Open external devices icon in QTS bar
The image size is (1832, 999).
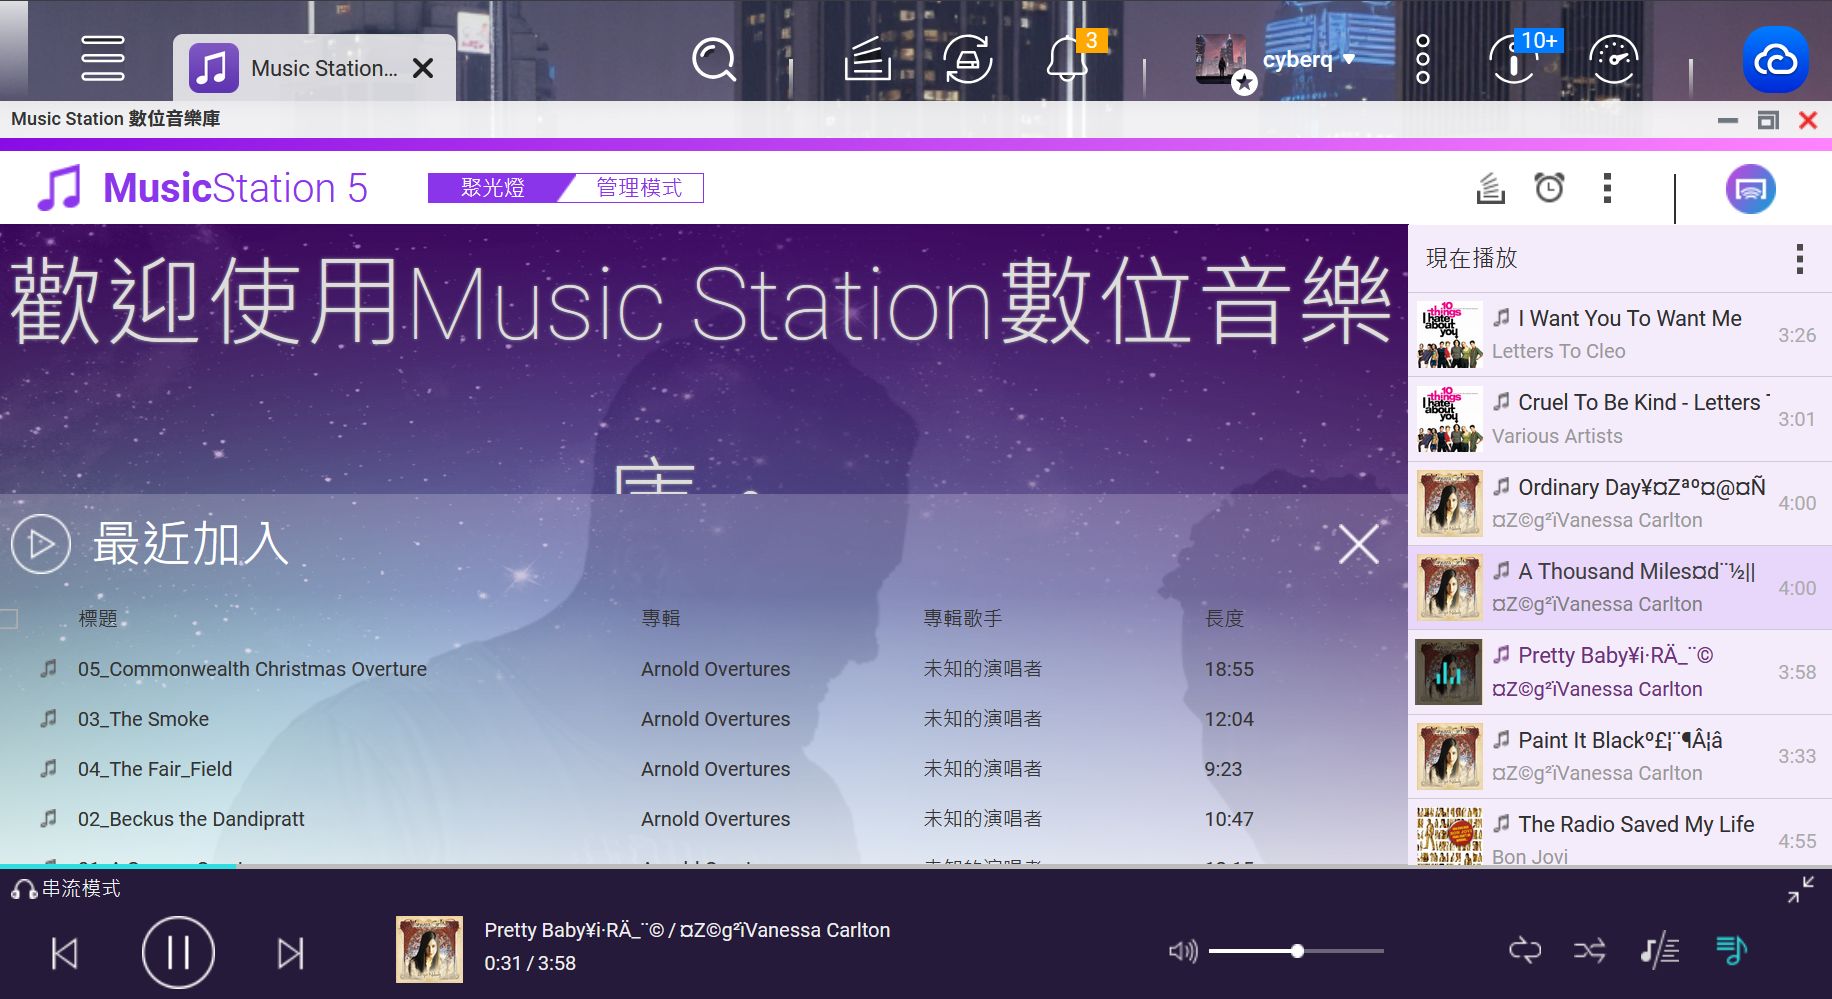point(967,60)
